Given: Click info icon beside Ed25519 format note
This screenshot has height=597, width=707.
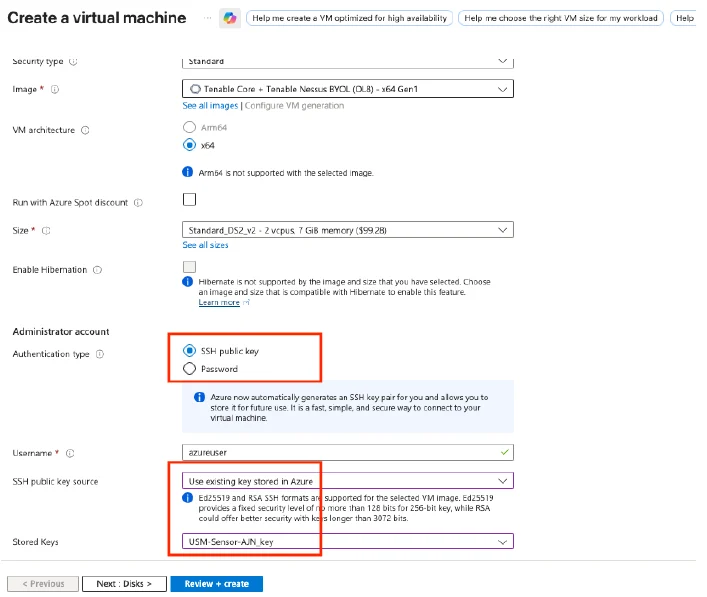Looking at the screenshot, I should tap(188, 498).
